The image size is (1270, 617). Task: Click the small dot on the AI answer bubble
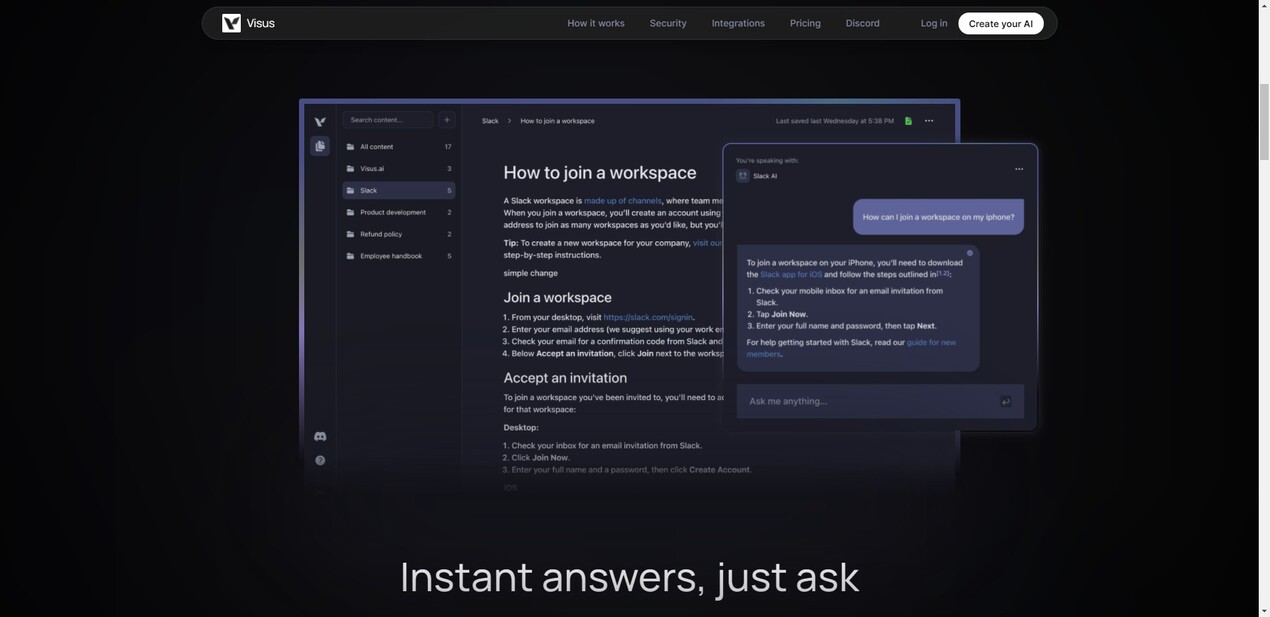point(970,253)
